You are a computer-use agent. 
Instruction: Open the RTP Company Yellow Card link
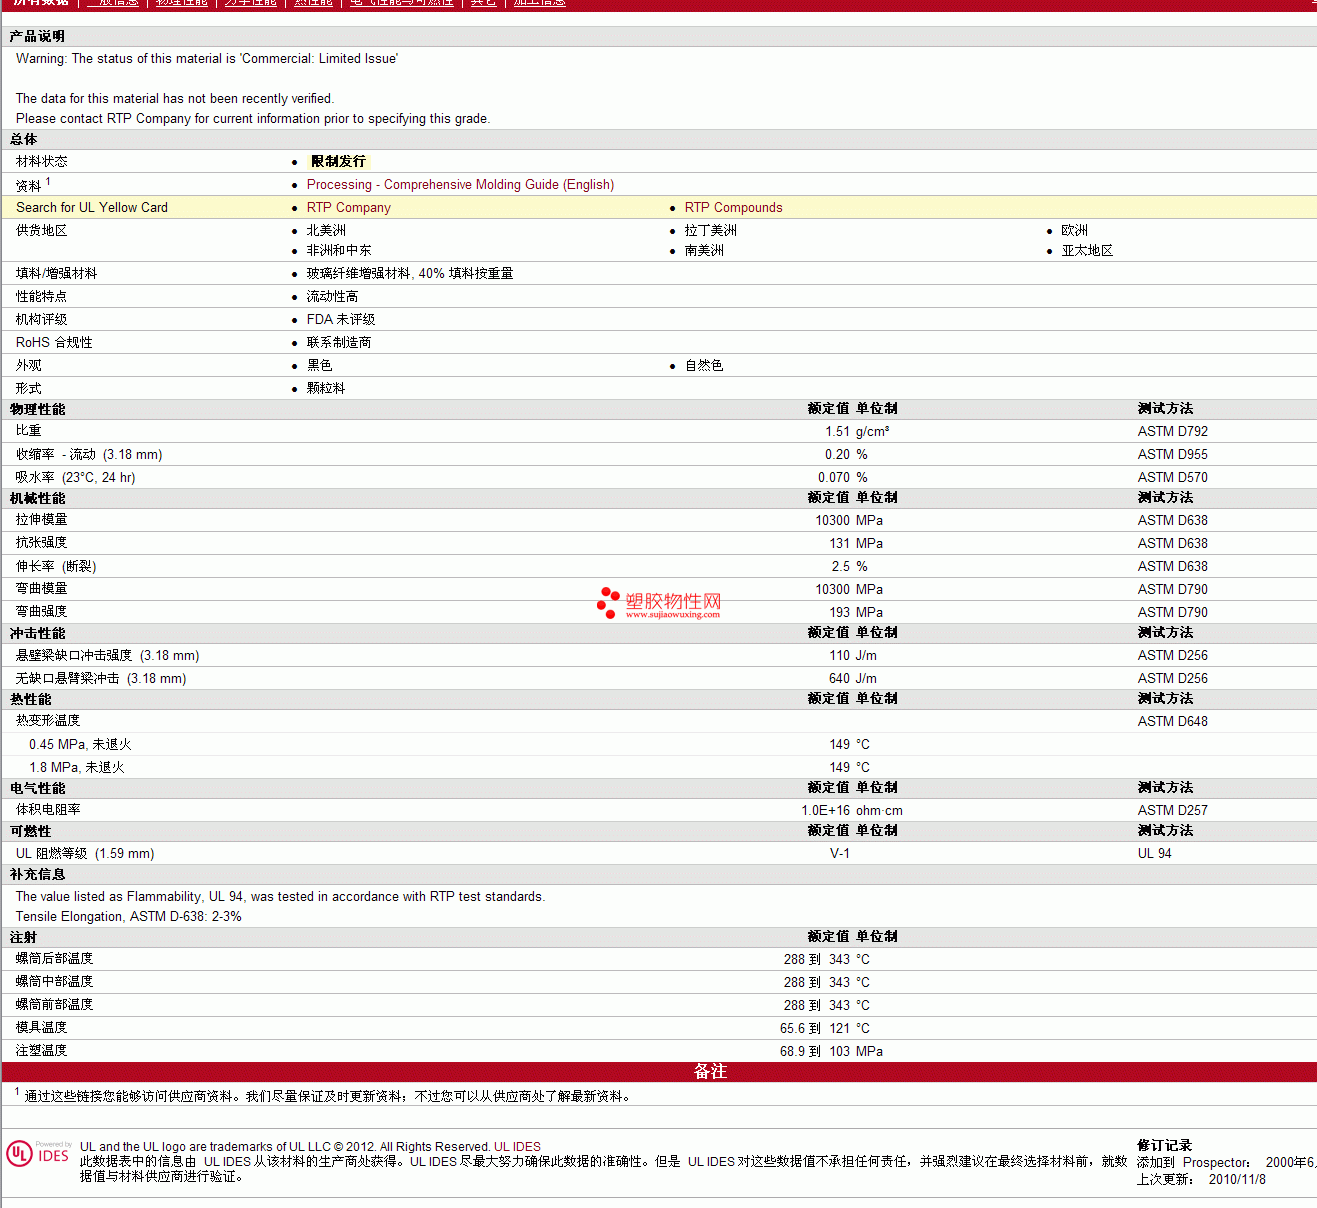click(349, 207)
